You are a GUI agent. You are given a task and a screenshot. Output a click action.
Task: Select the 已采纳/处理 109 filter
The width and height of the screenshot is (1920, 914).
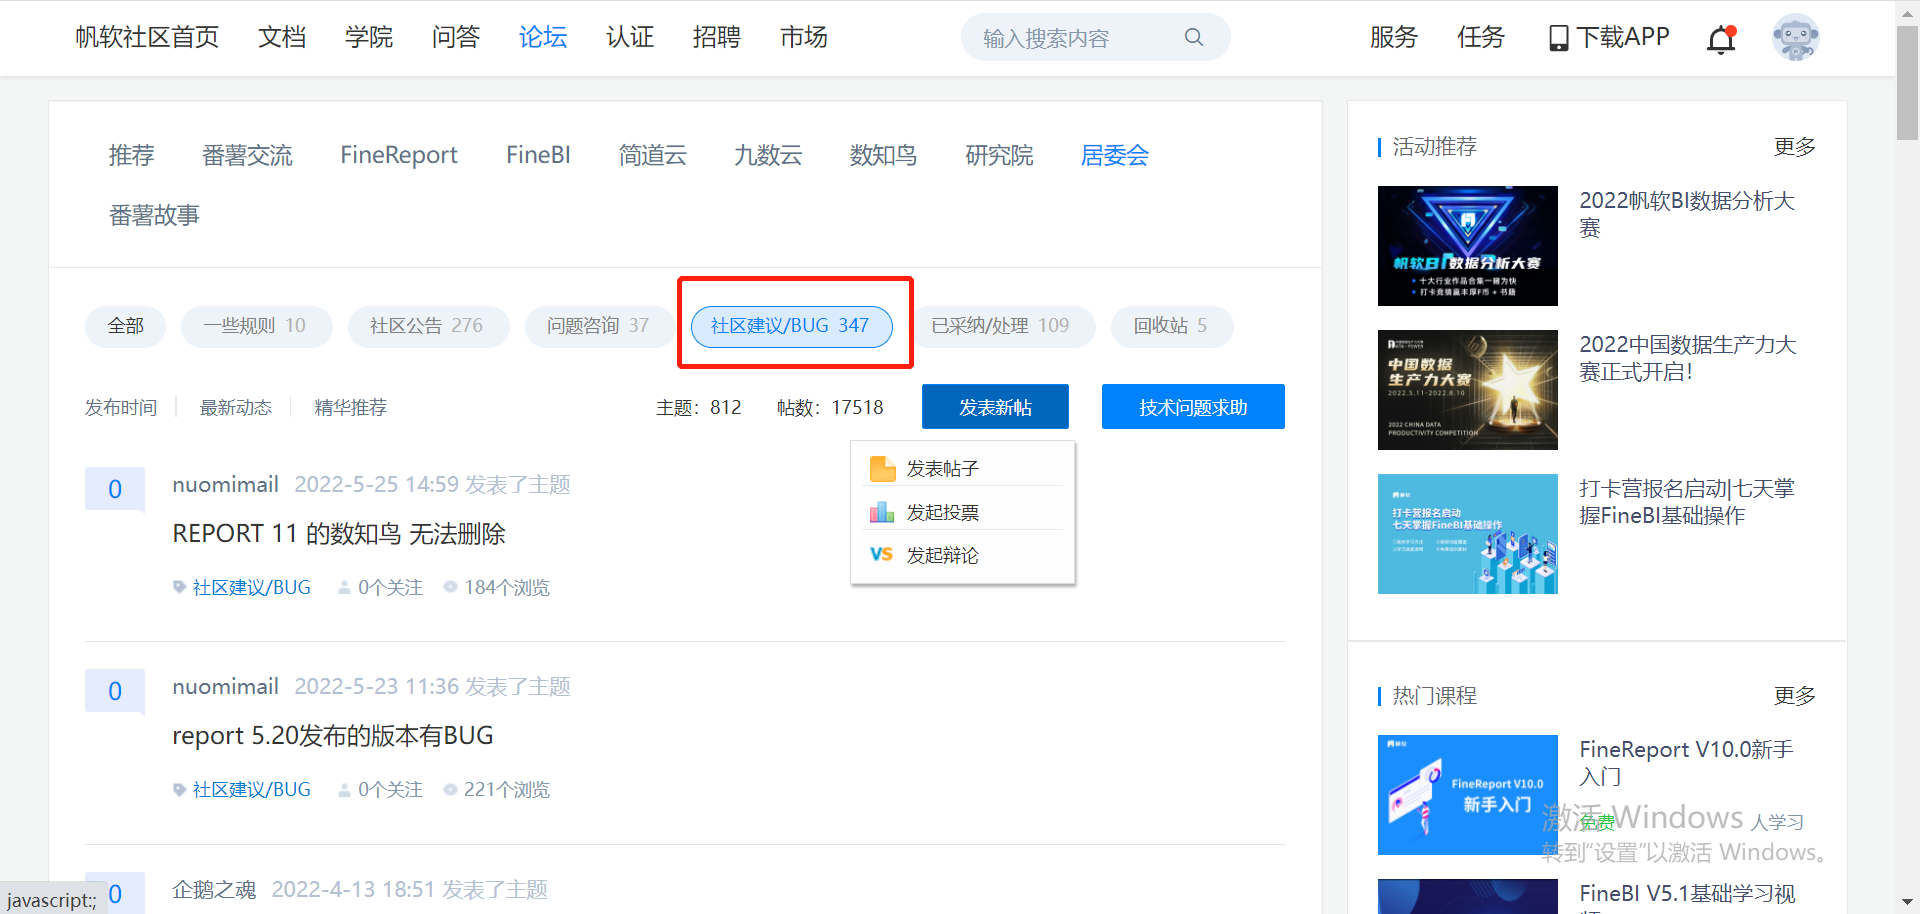click(1001, 326)
